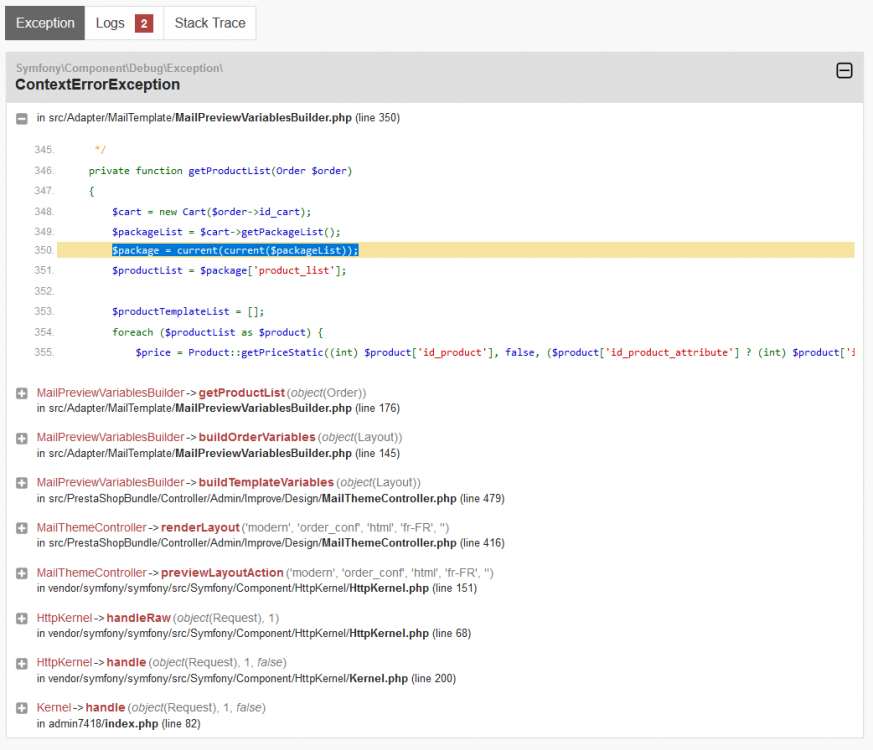Switch to the Exception tab
Image resolution: width=873 pixels, height=750 pixels.
[x=45, y=23]
